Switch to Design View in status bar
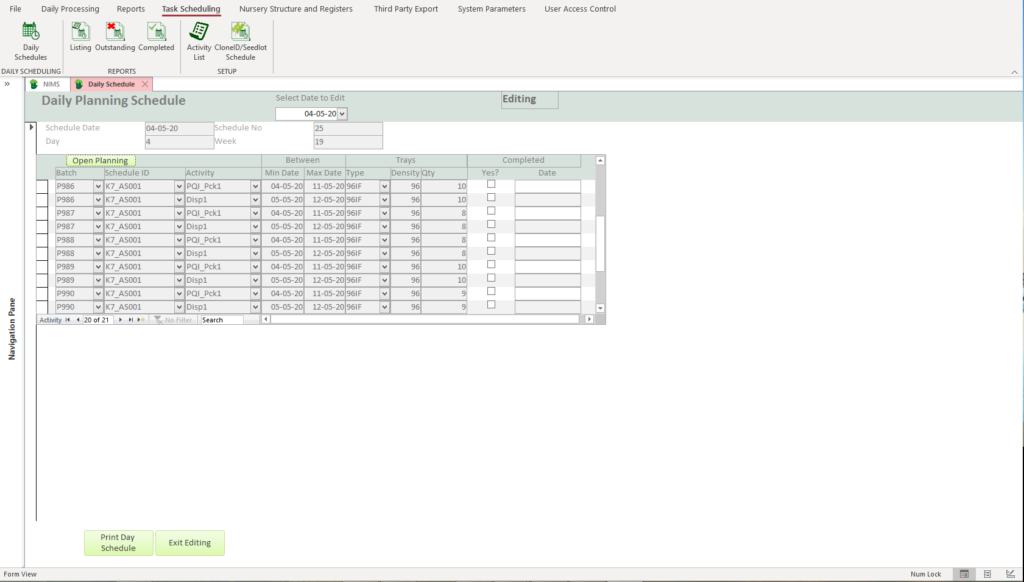 (x=1009, y=574)
